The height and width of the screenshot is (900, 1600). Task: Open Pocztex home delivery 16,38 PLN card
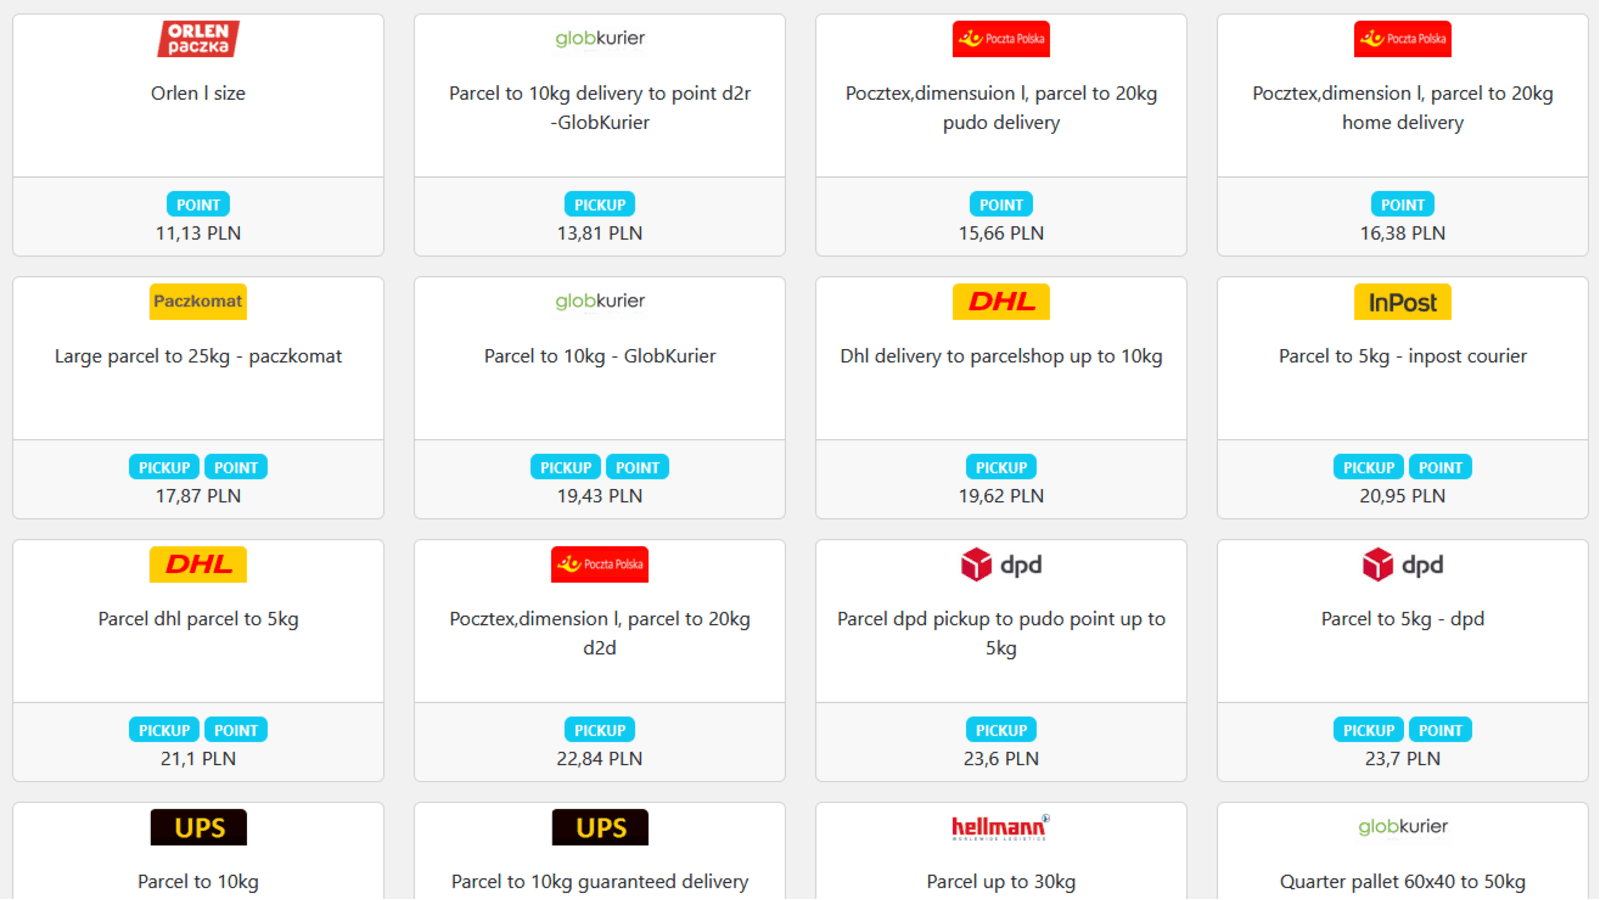click(x=1402, y=108)
